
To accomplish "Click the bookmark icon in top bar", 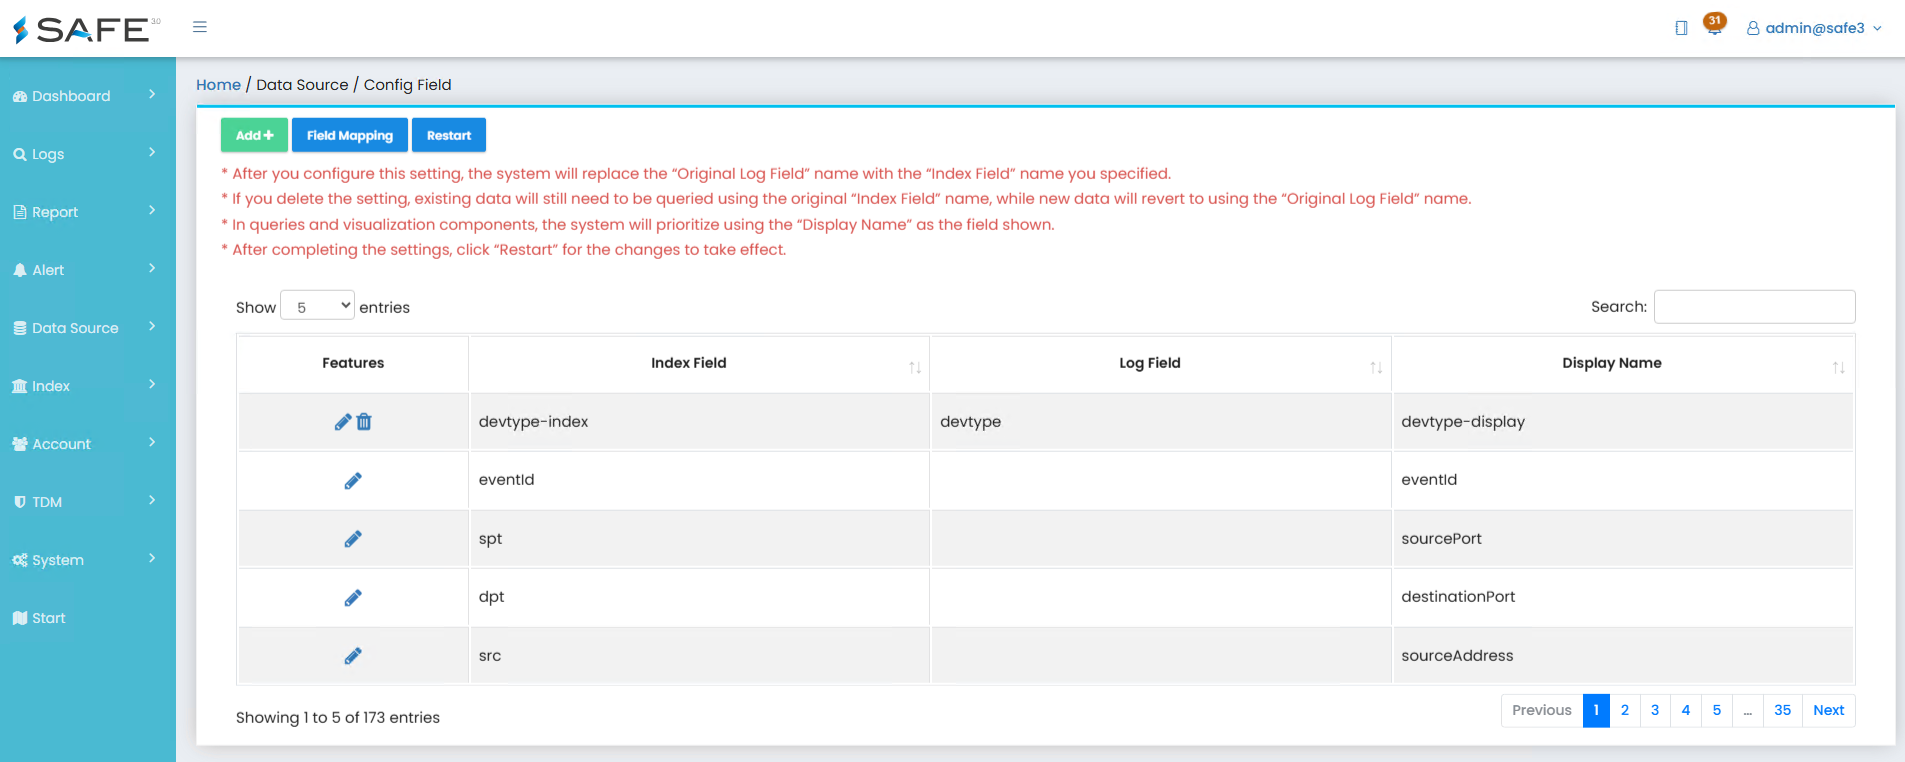I will coord(1681,28).
